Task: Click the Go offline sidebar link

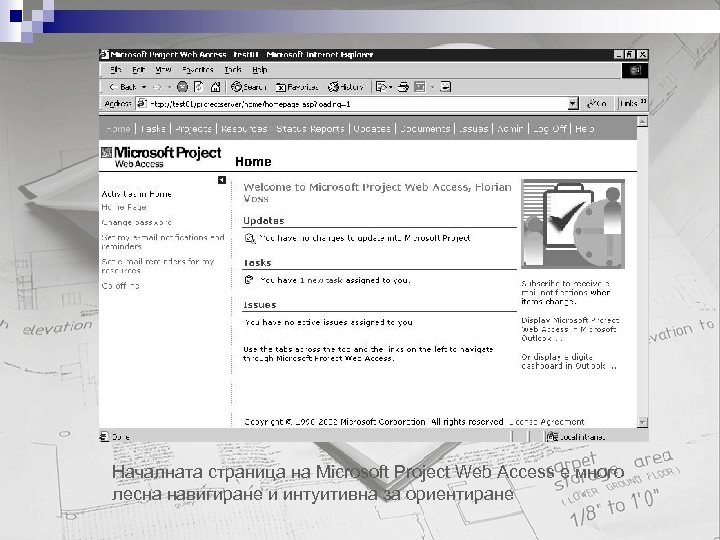Action: coord(120,286)
